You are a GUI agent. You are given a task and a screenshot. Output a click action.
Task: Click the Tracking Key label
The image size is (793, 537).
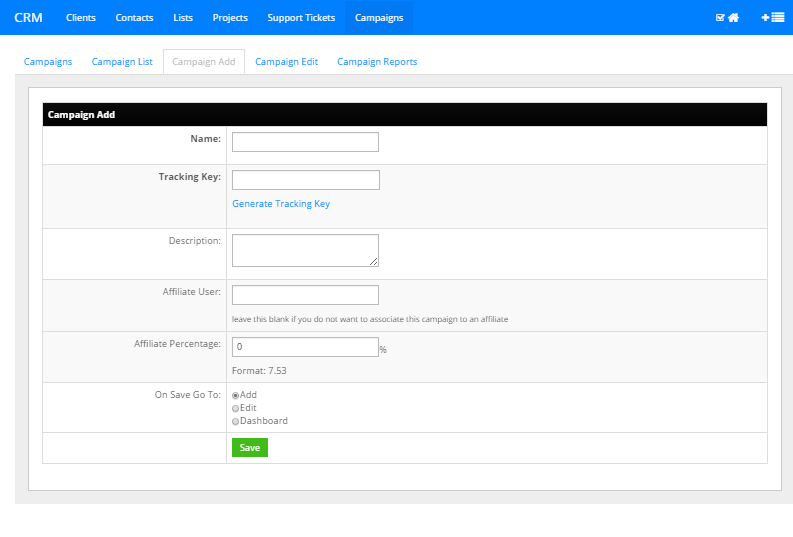coord(190,177)
